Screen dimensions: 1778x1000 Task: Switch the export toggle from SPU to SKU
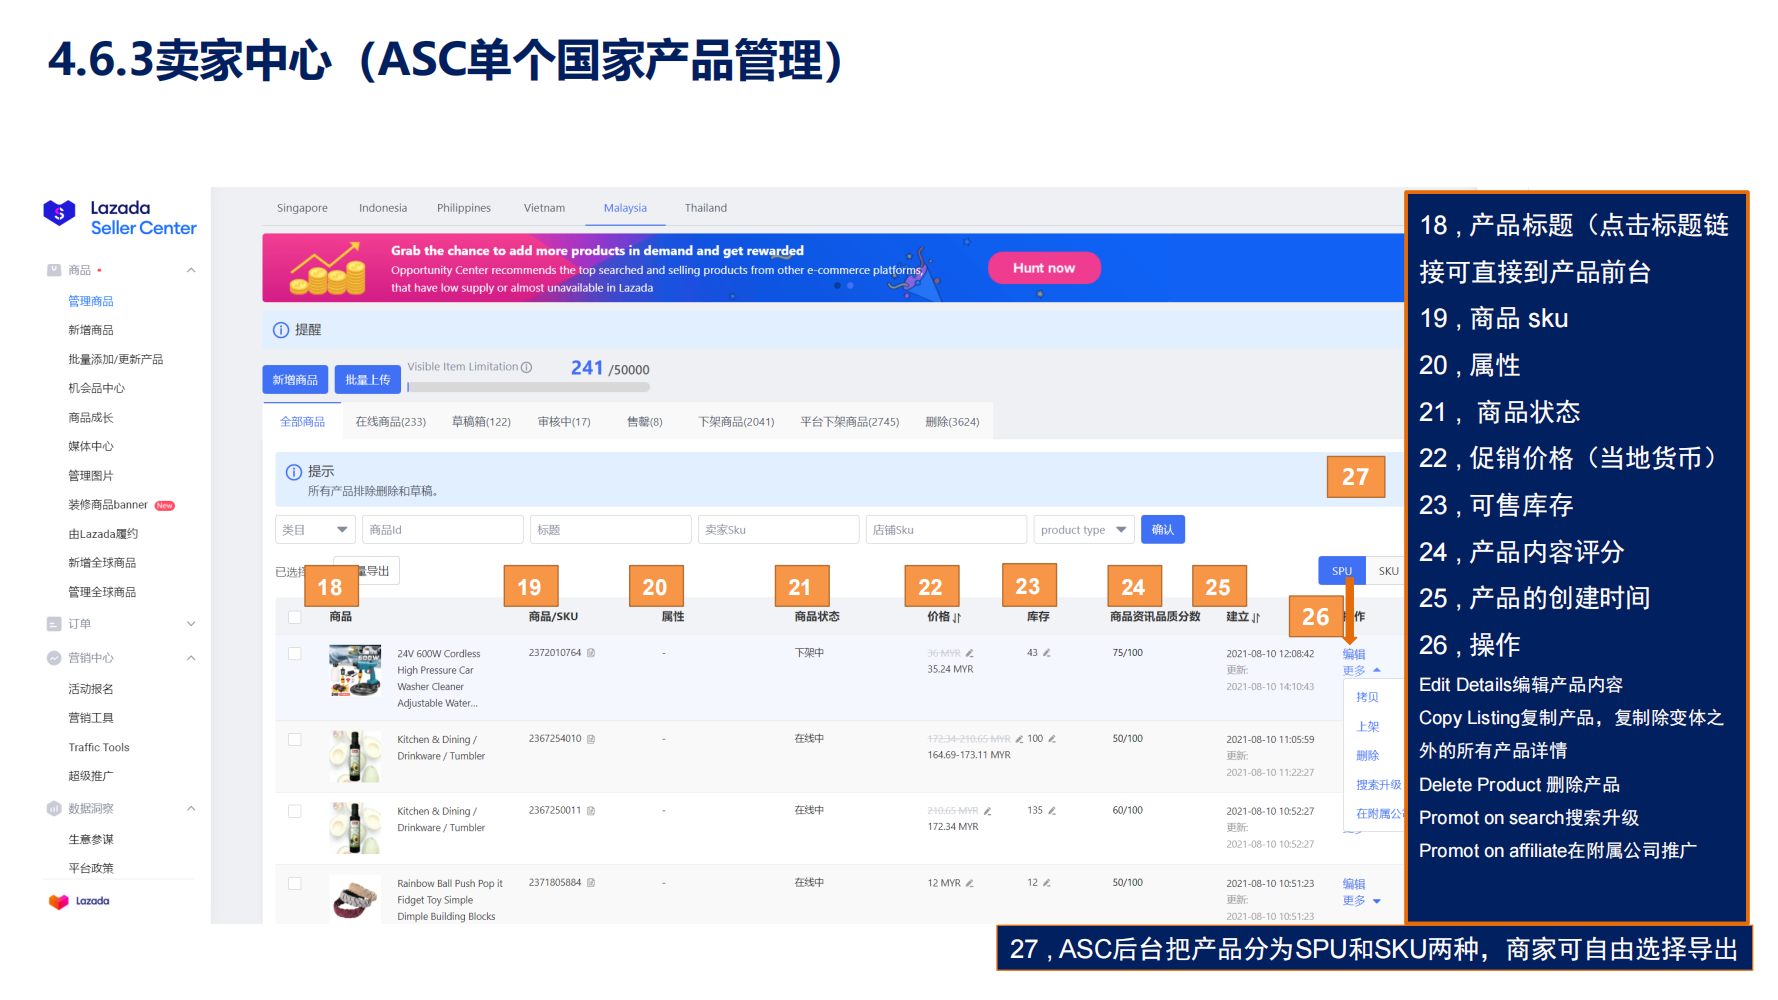[x=1388, y=570]
